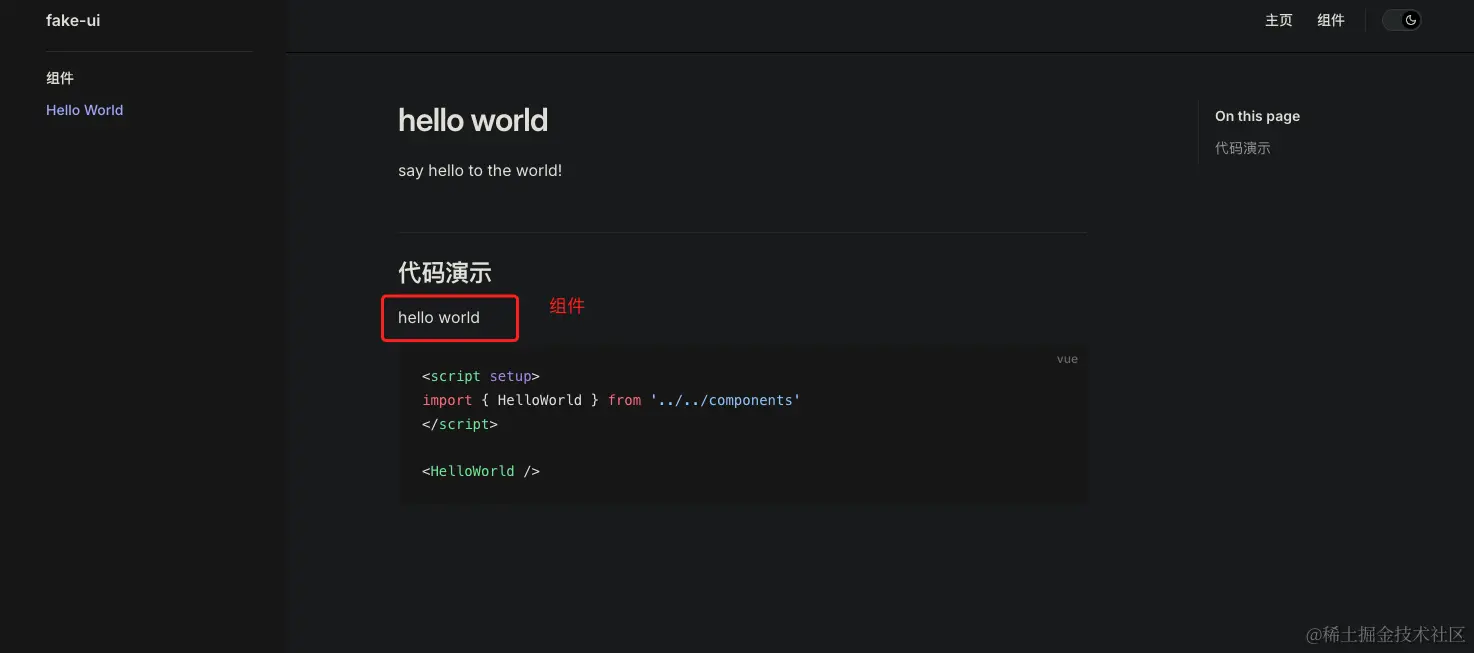Open 组件 in the top navigation bar
This screenshot has width=1474, height=653.
coord(1331,20)
